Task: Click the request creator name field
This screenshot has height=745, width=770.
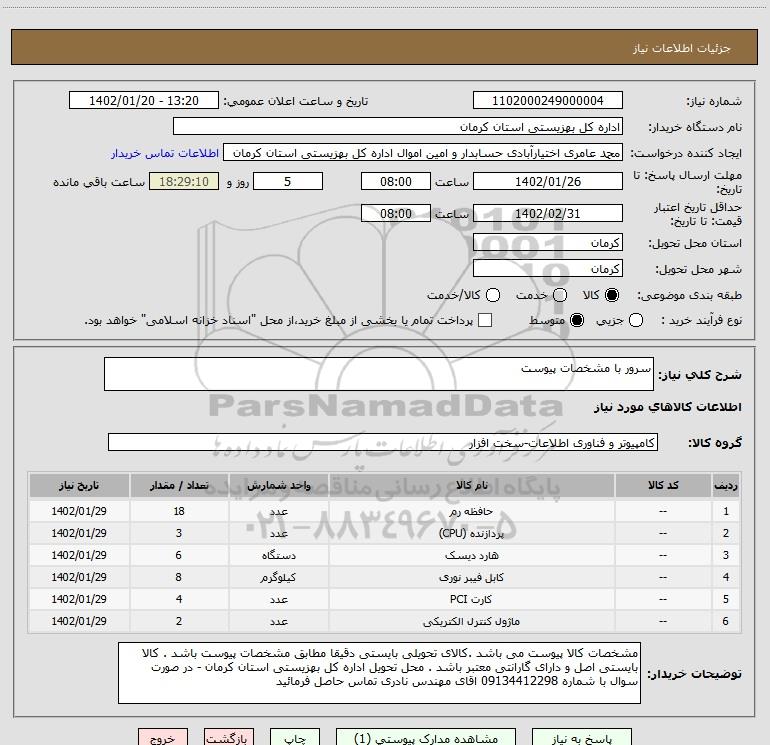Action: [x=423, y=153]
